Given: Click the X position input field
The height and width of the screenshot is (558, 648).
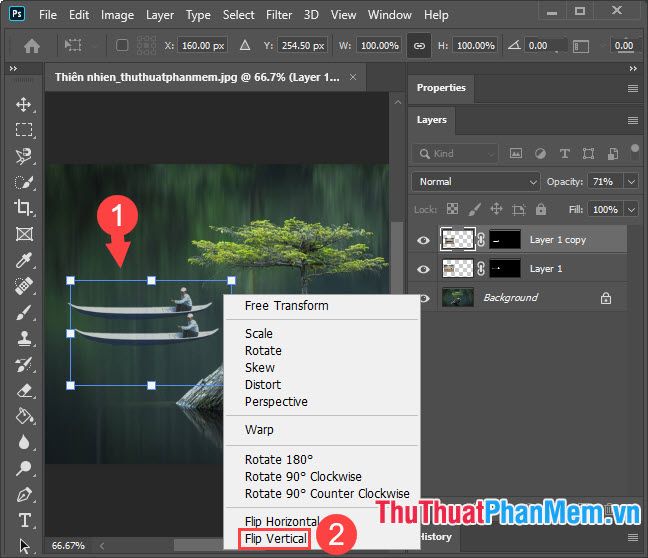Looking at the screenshot, I should coord(203,45).
